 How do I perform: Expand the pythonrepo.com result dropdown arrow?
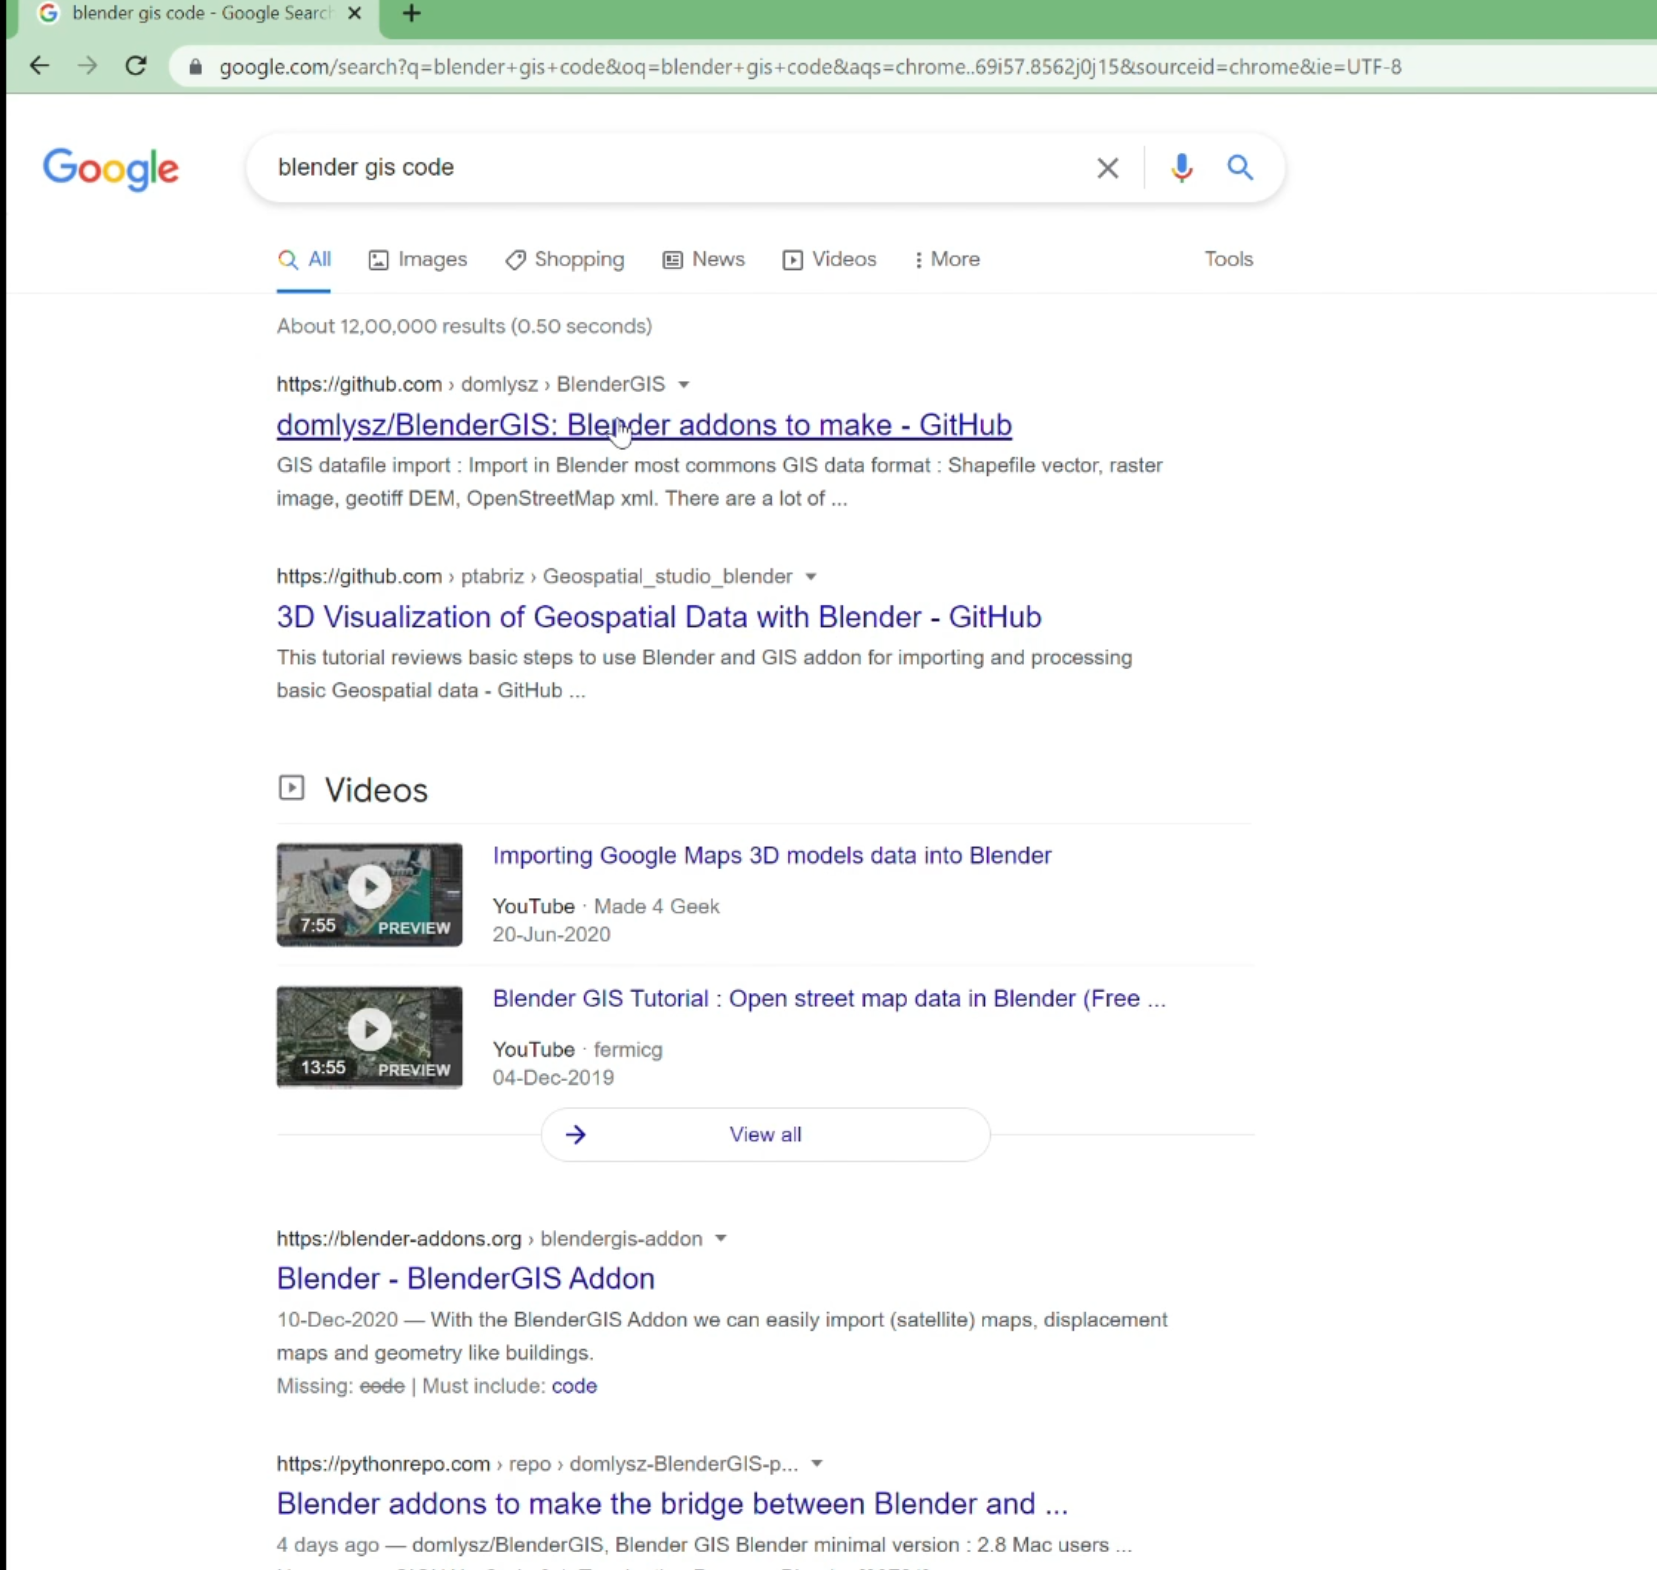tap(817, 1463)
